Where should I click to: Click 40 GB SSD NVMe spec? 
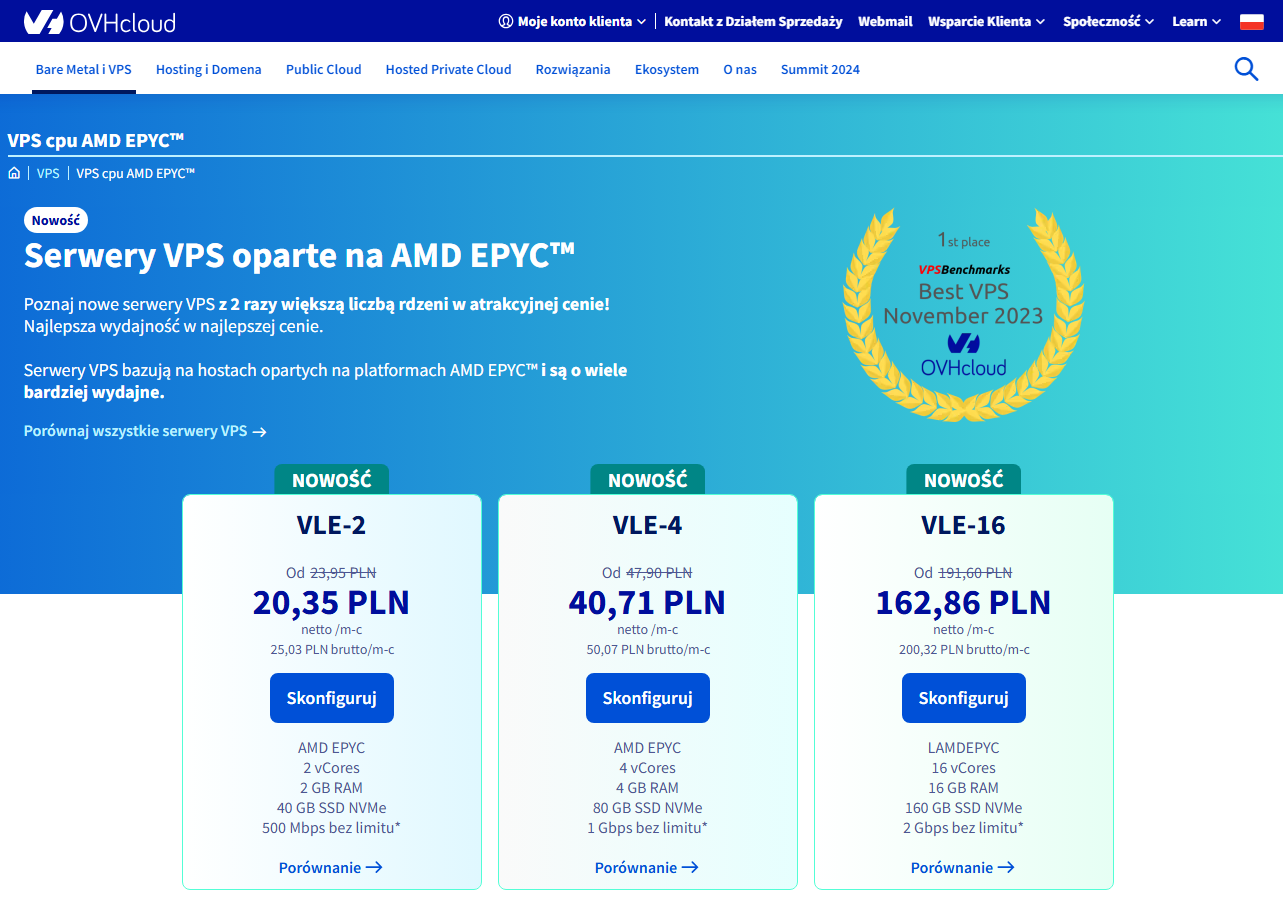coord(332,808)
